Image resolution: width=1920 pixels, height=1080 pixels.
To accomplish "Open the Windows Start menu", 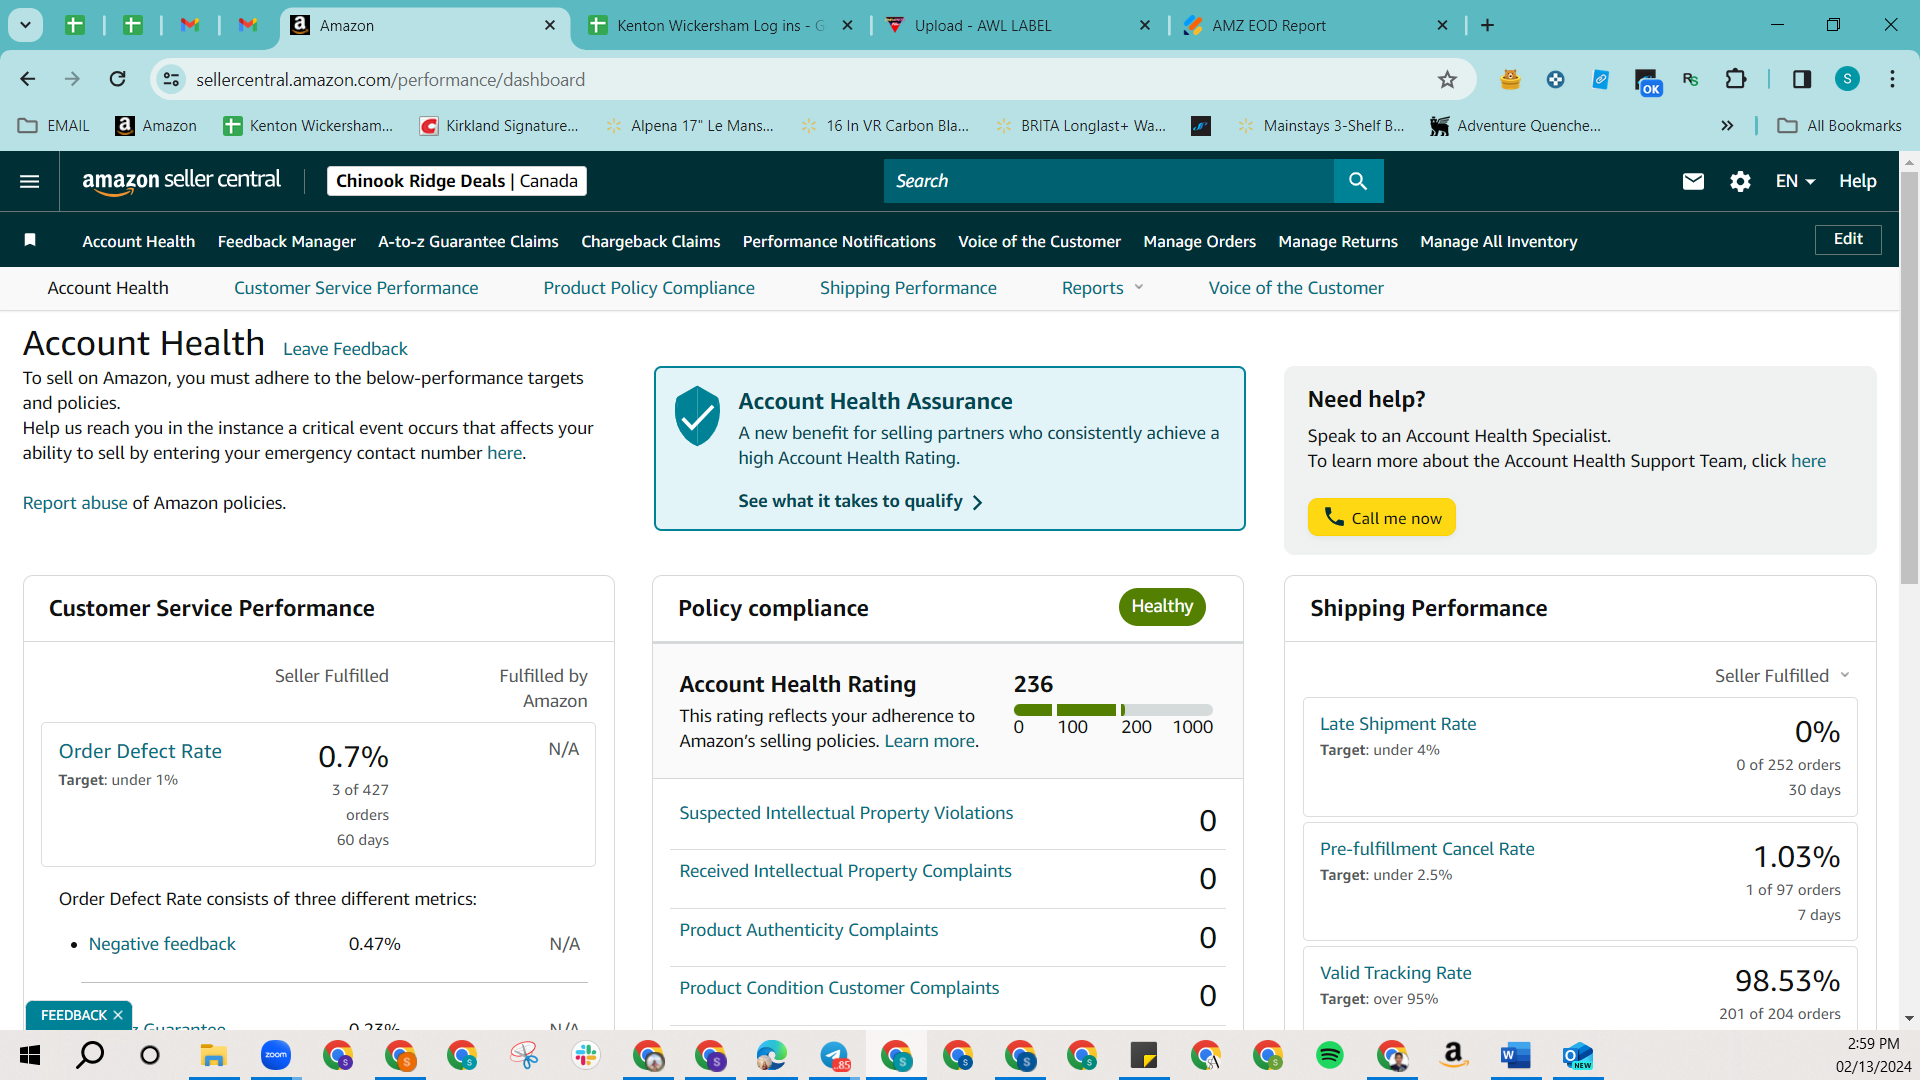I will pyautogui.click(x=30, y=1055).
